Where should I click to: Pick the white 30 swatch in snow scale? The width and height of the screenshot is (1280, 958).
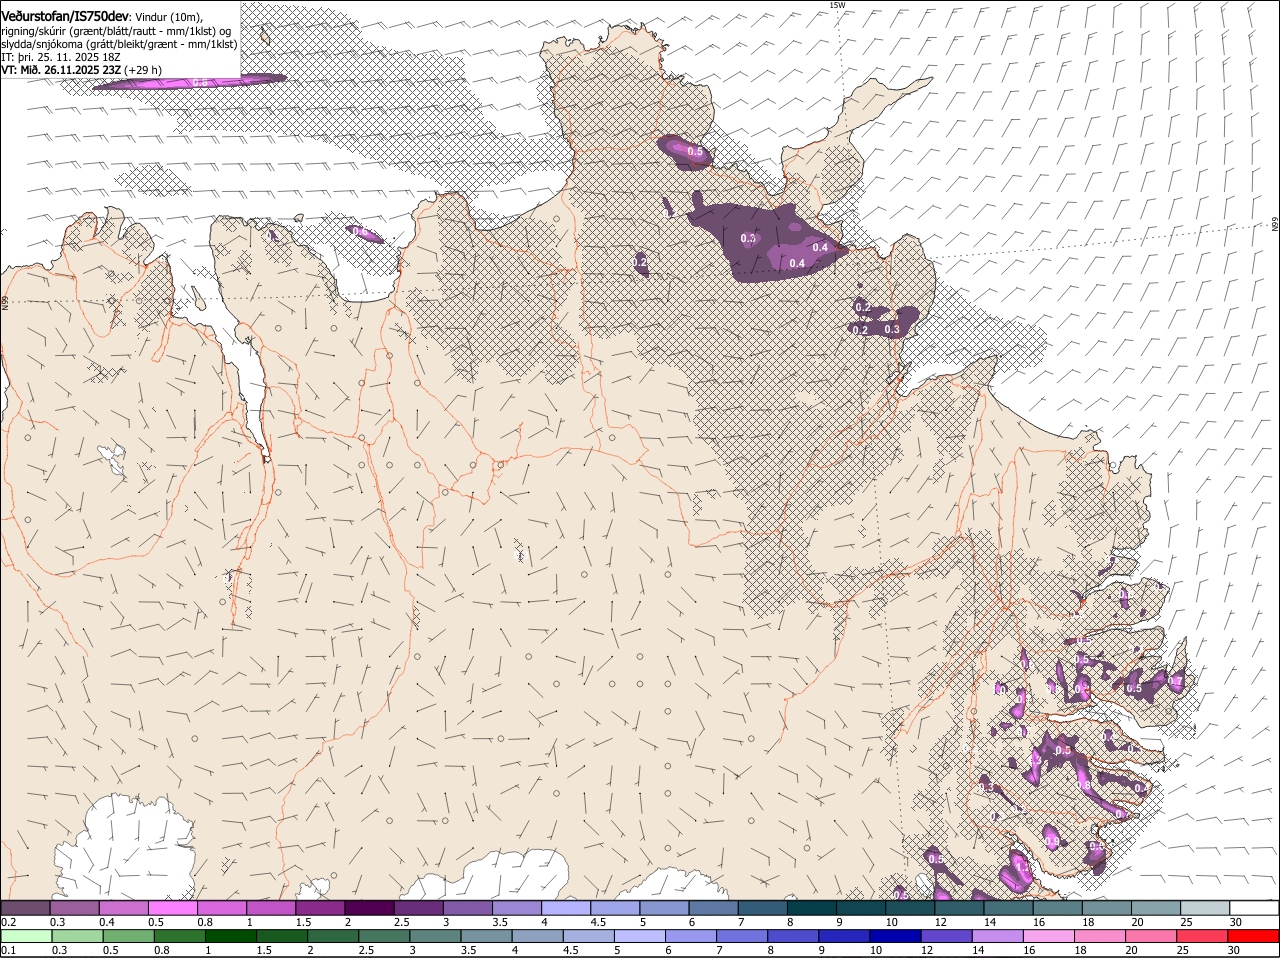tap(1254, 908)
